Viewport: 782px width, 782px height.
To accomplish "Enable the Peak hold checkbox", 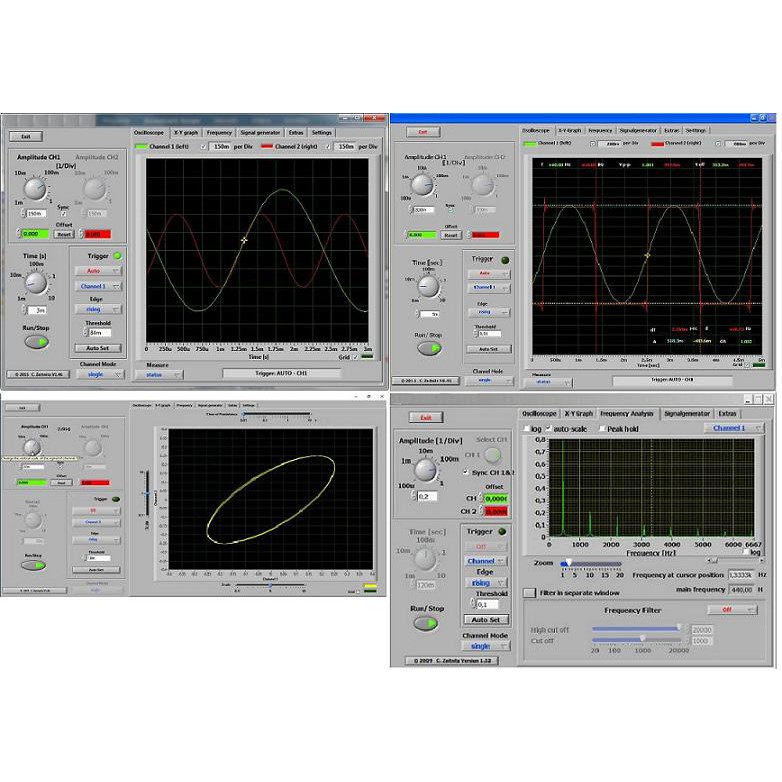I will coord(602,428).
